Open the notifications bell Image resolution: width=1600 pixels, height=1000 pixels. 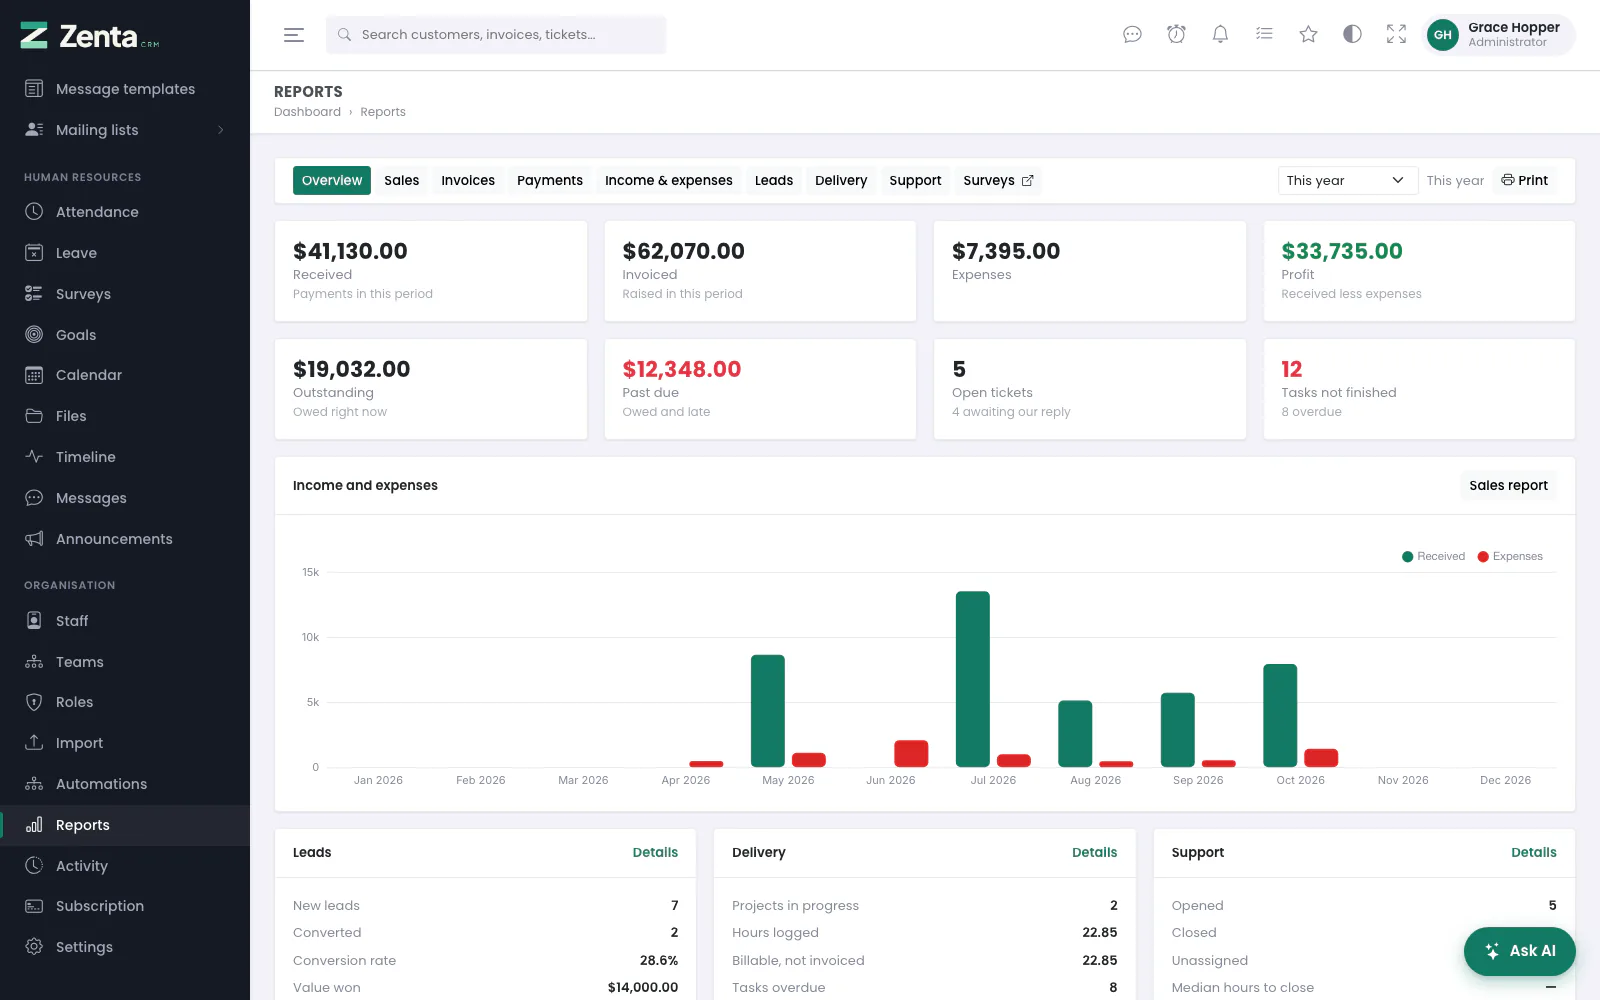1220,35
